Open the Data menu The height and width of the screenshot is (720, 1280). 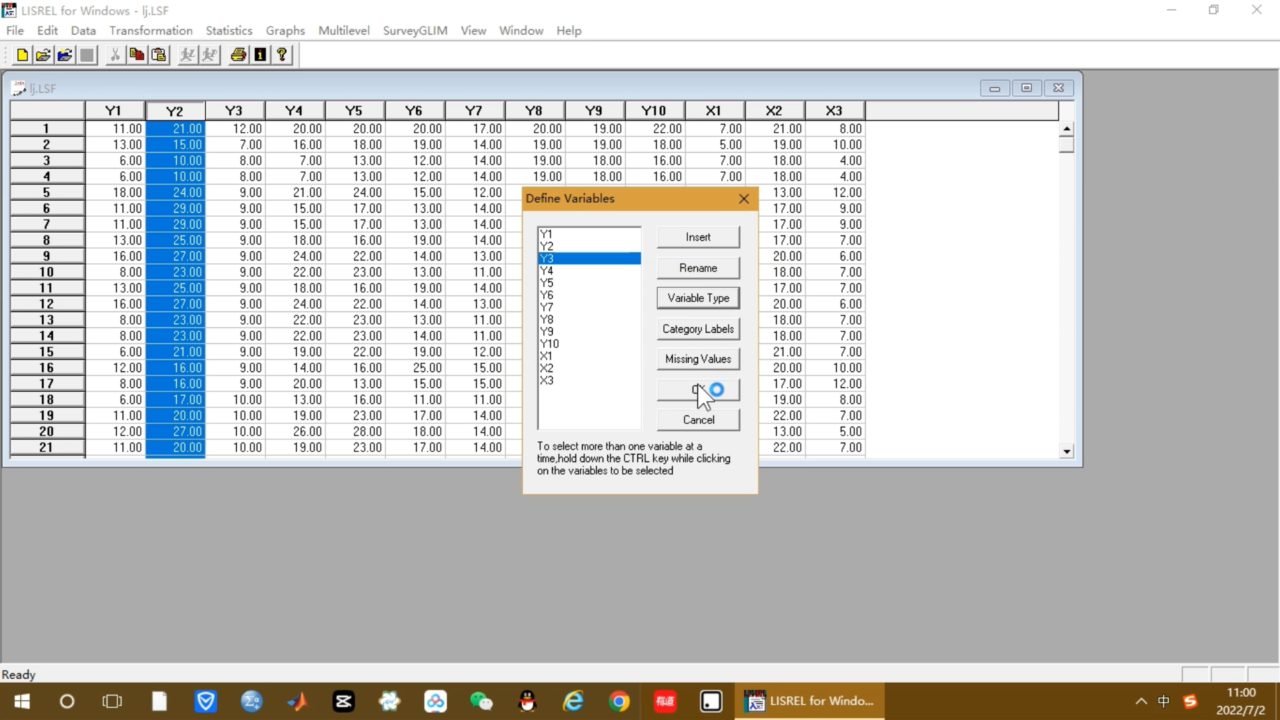[x=83, y=30]
